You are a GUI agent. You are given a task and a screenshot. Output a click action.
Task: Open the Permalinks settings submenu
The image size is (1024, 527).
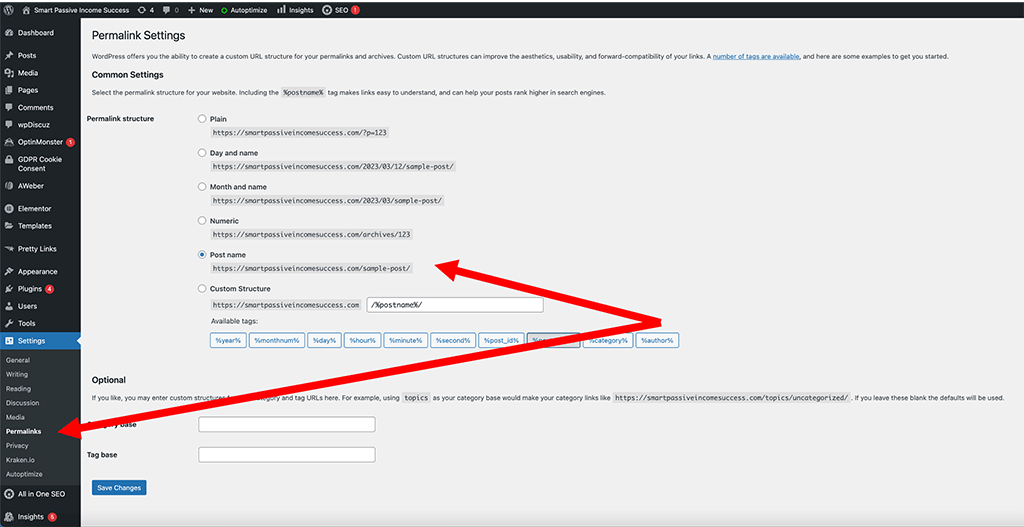click(x=24, y=432)
